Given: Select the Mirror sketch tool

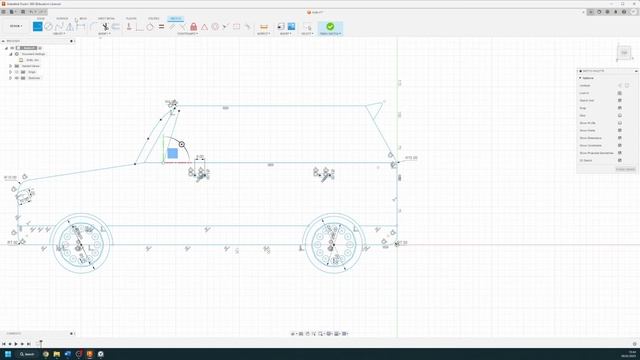Looking at the screenshot, I should (x=70, y=27).
